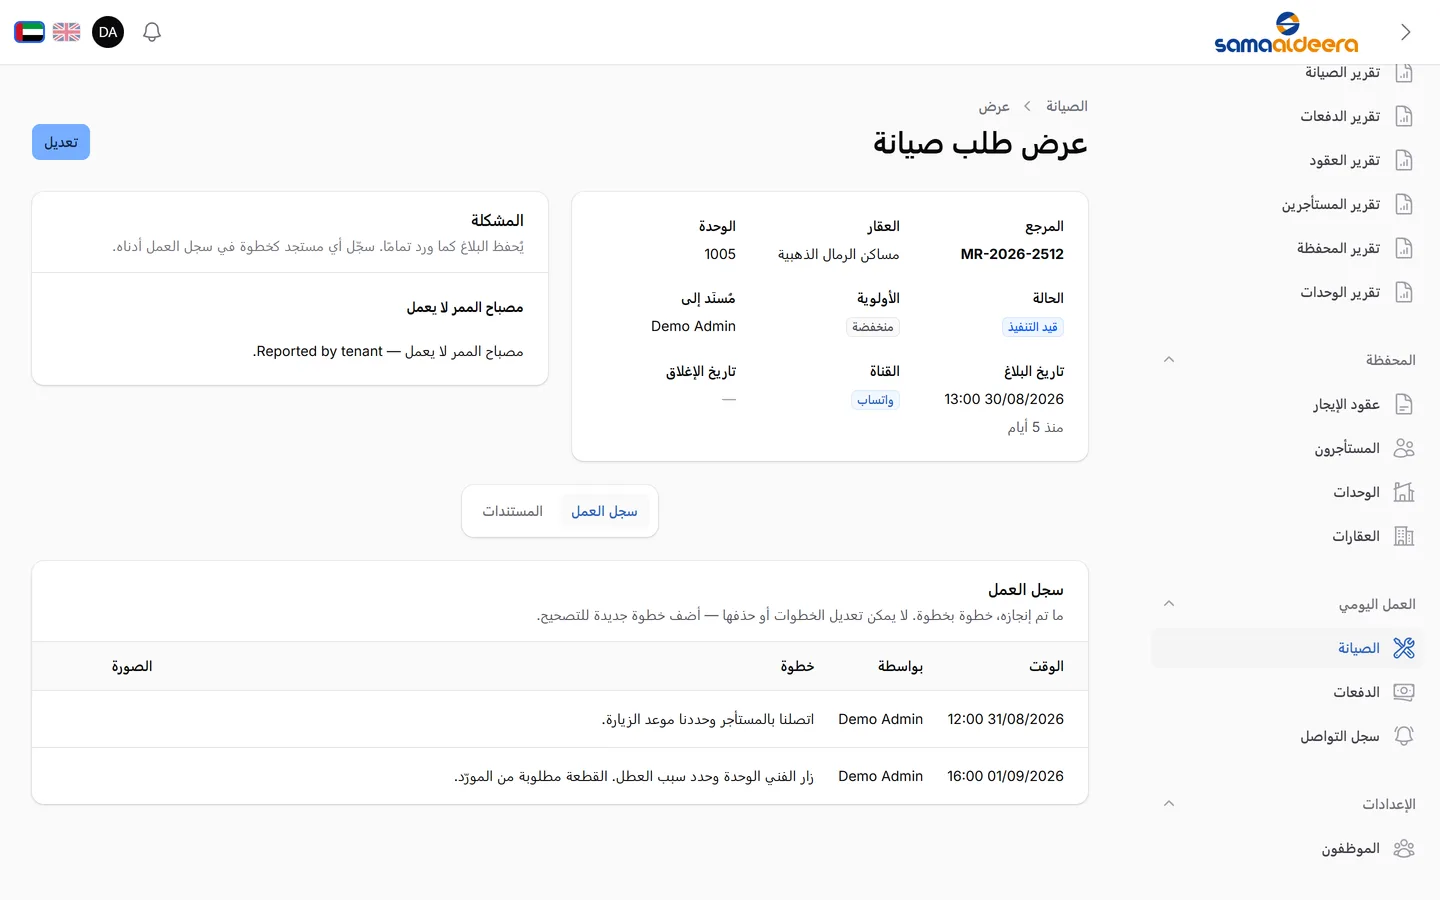Select the work log row dated 31/08/2026
Viewport: 1440px width, 900px height.
point(560,719)
